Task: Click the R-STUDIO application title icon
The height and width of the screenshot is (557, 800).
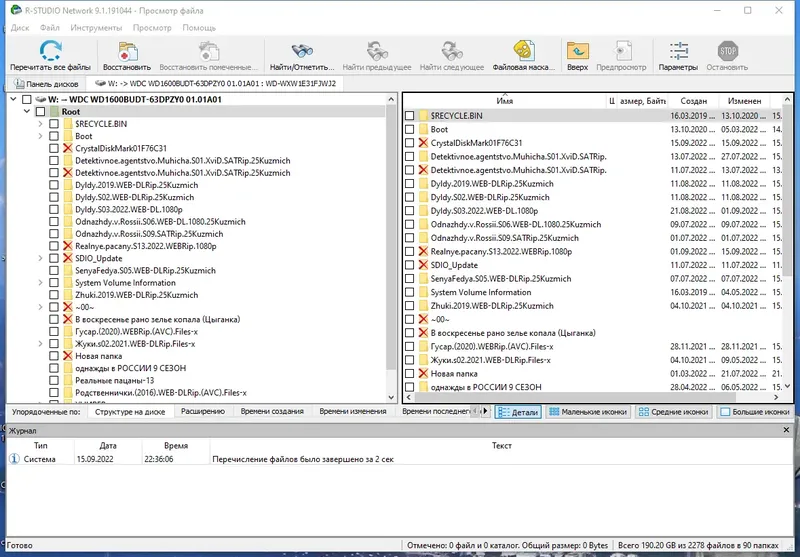Action: point(16,10)
